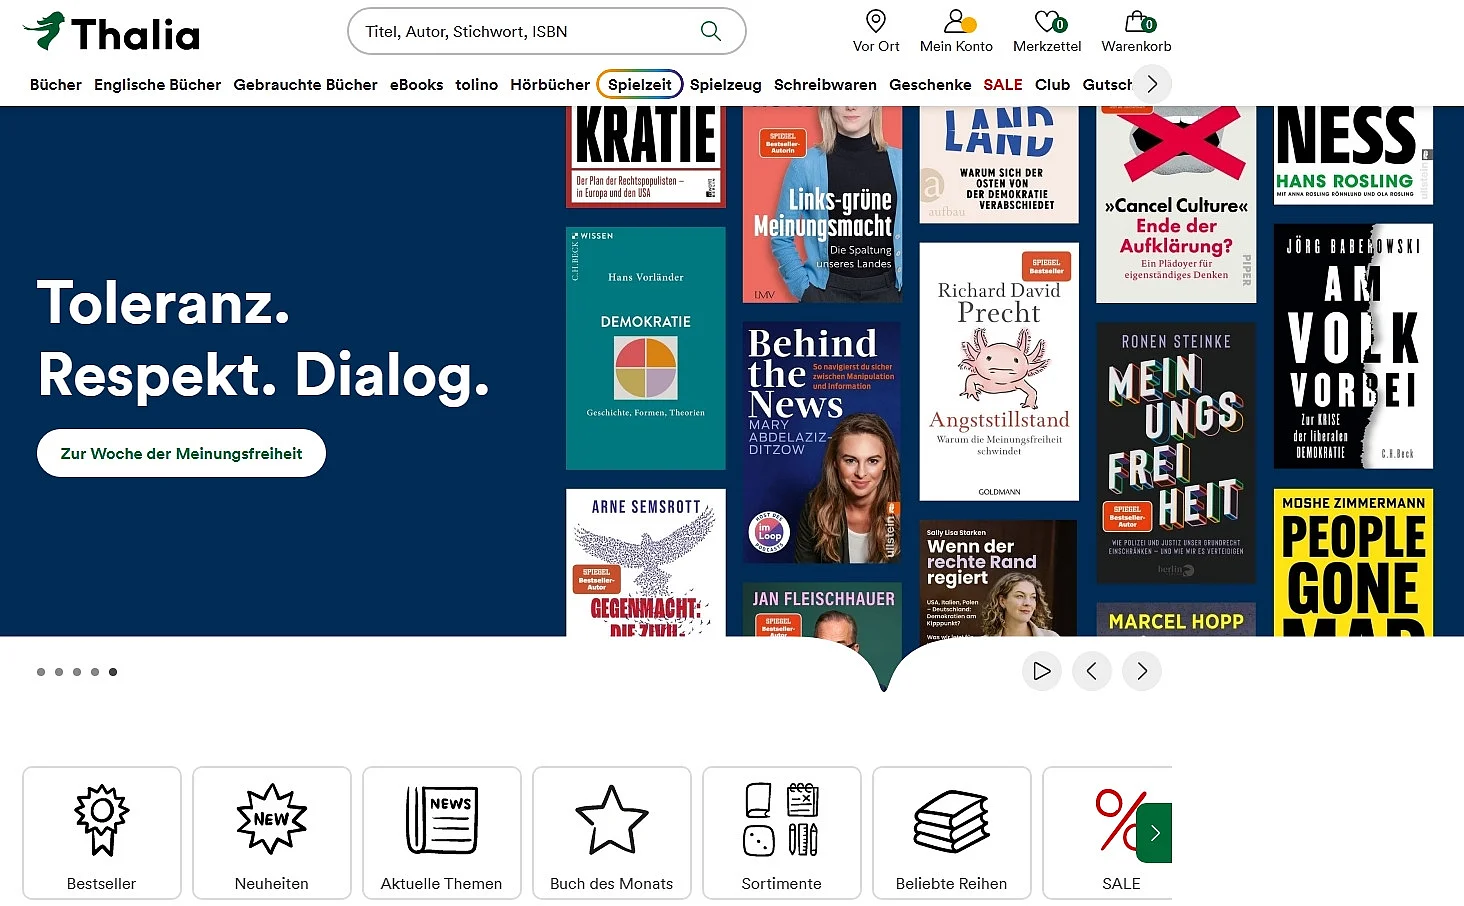Play the banner slideshow
Screen dimensions: 1464x906
(x=1042, y=671)
